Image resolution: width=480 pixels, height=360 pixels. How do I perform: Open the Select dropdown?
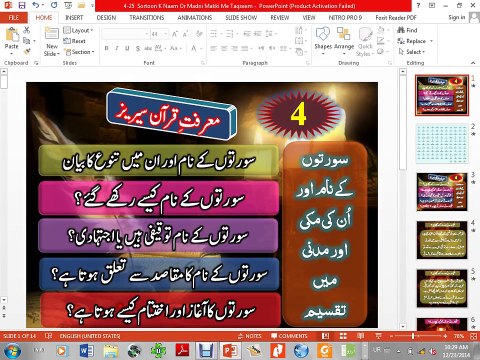pos(412,52)
